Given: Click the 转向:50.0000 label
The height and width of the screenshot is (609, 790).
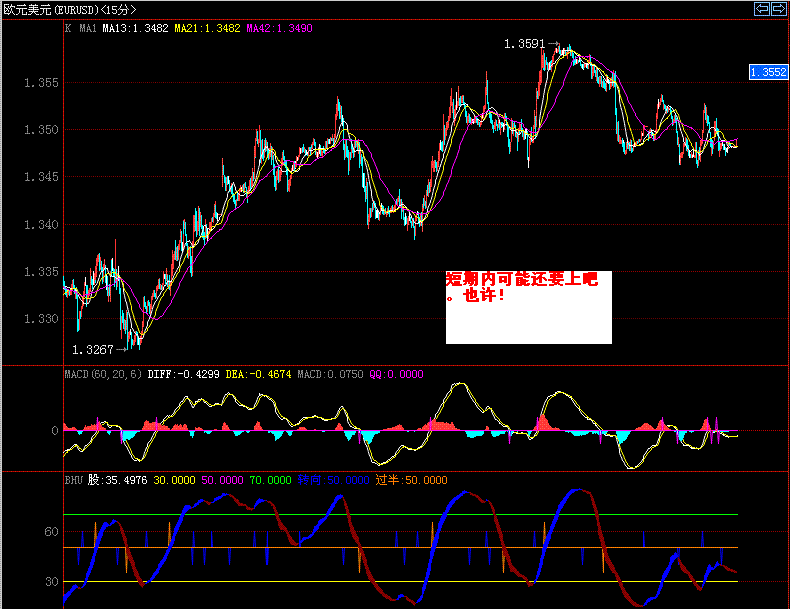Looking at the screenshot, I should [x=334, y=480].
